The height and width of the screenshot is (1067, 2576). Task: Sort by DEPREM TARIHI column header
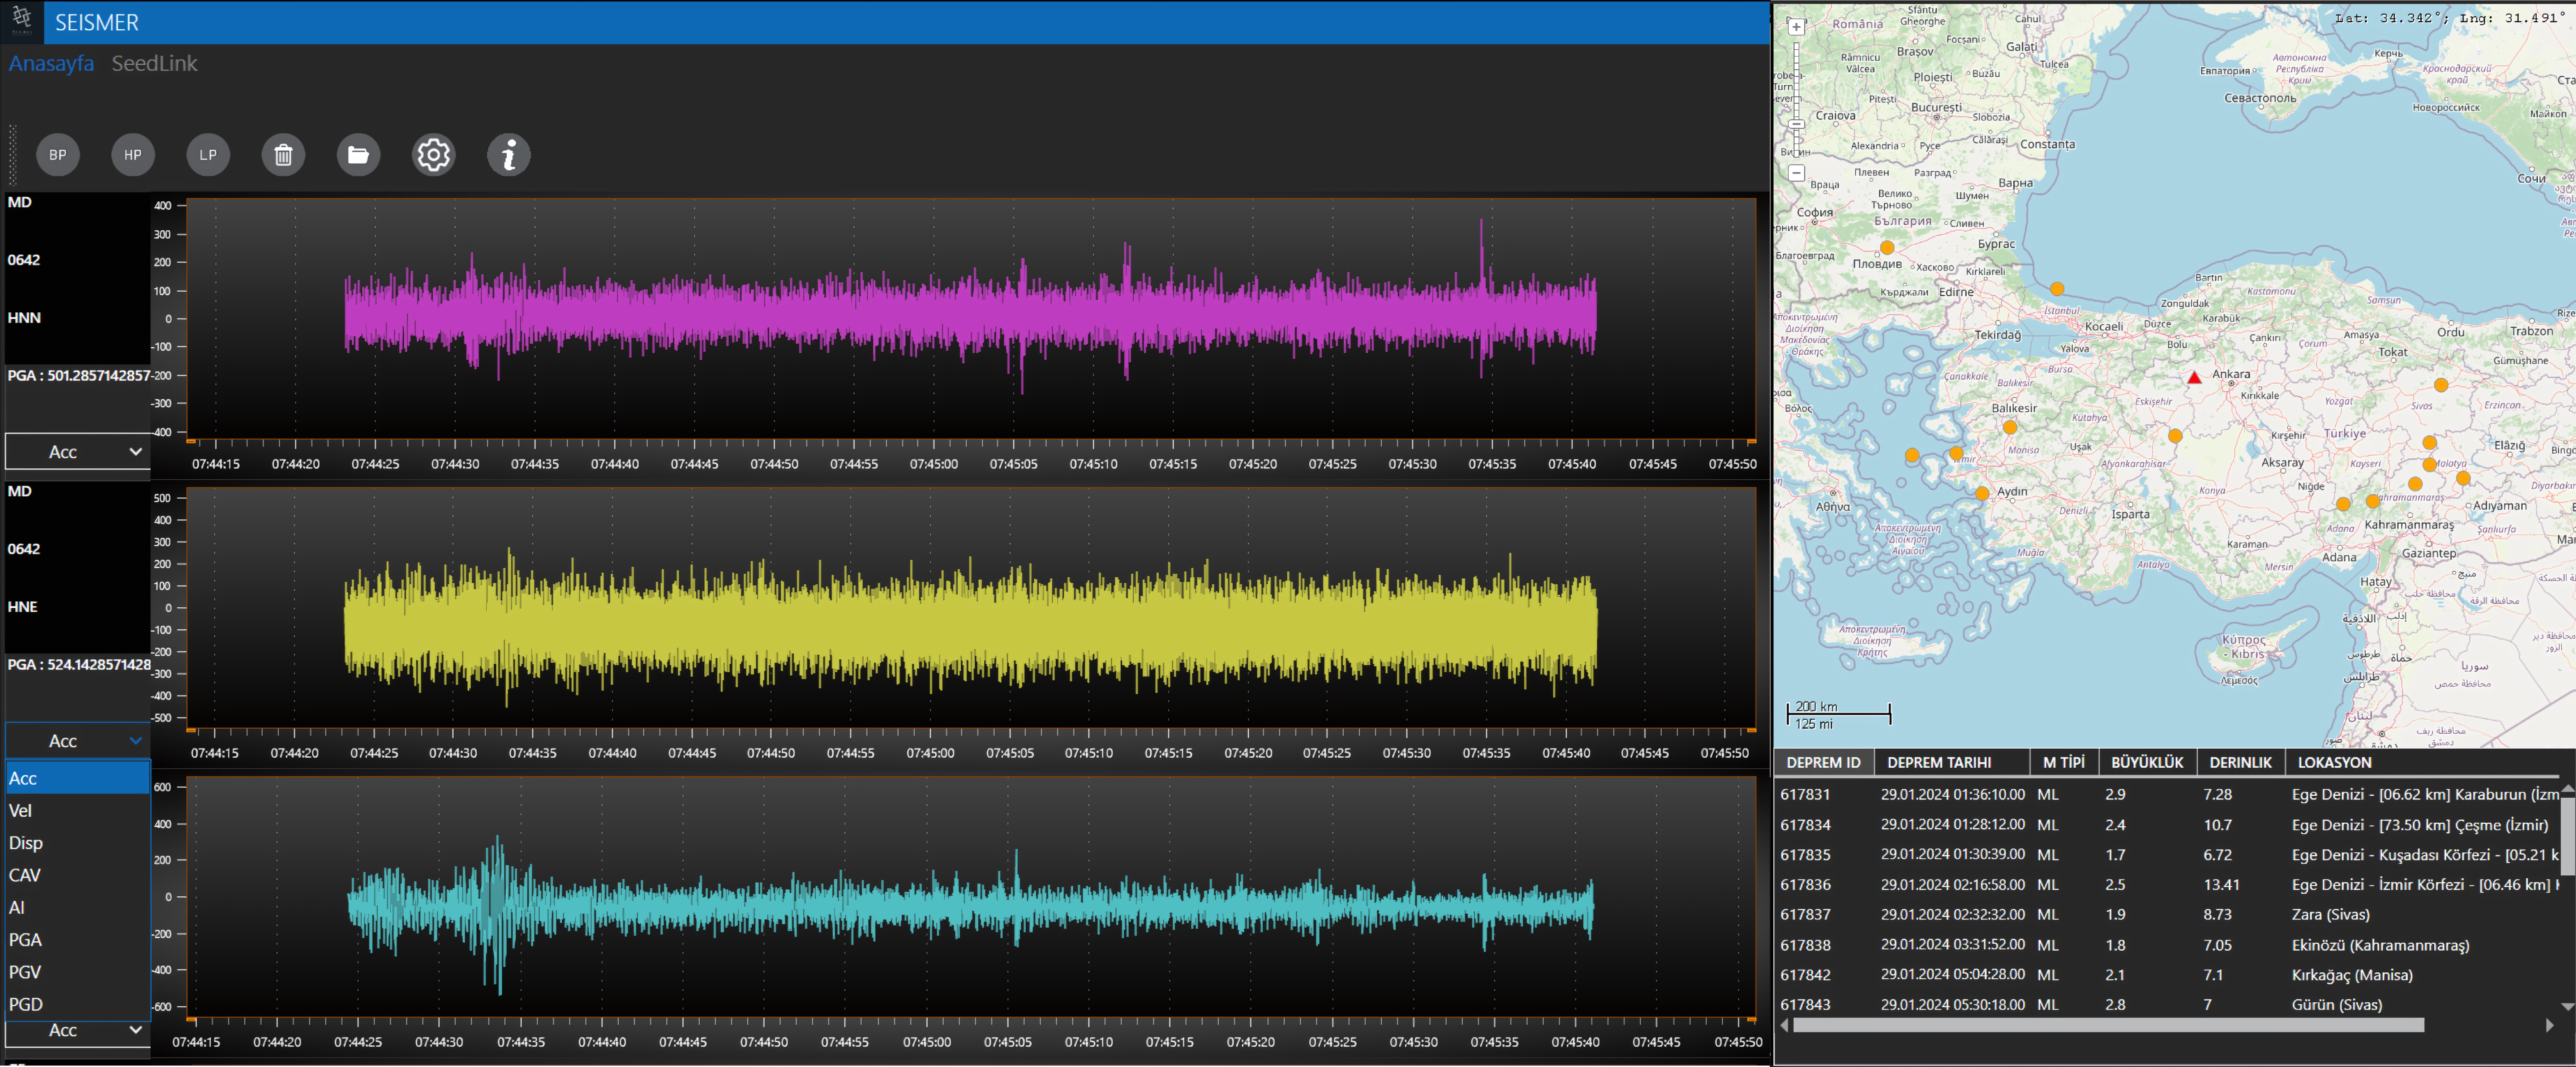coord(1952,762)
